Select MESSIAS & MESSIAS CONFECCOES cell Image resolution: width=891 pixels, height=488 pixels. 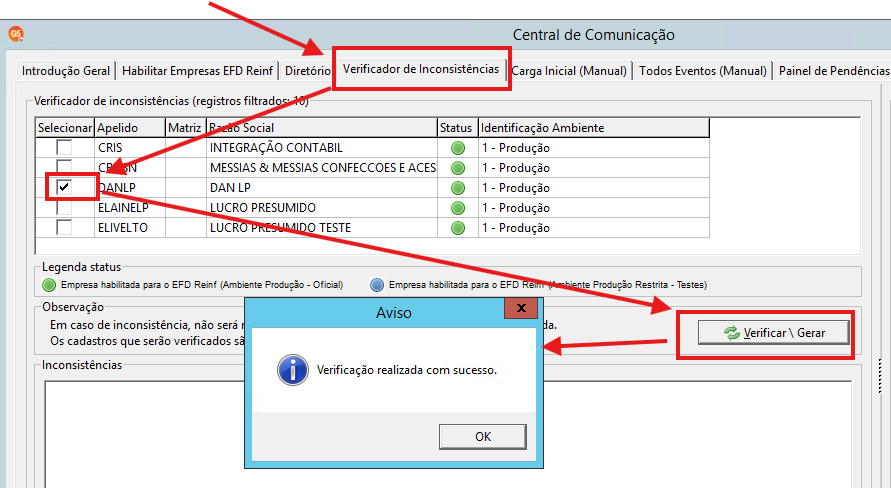point(322,168)
